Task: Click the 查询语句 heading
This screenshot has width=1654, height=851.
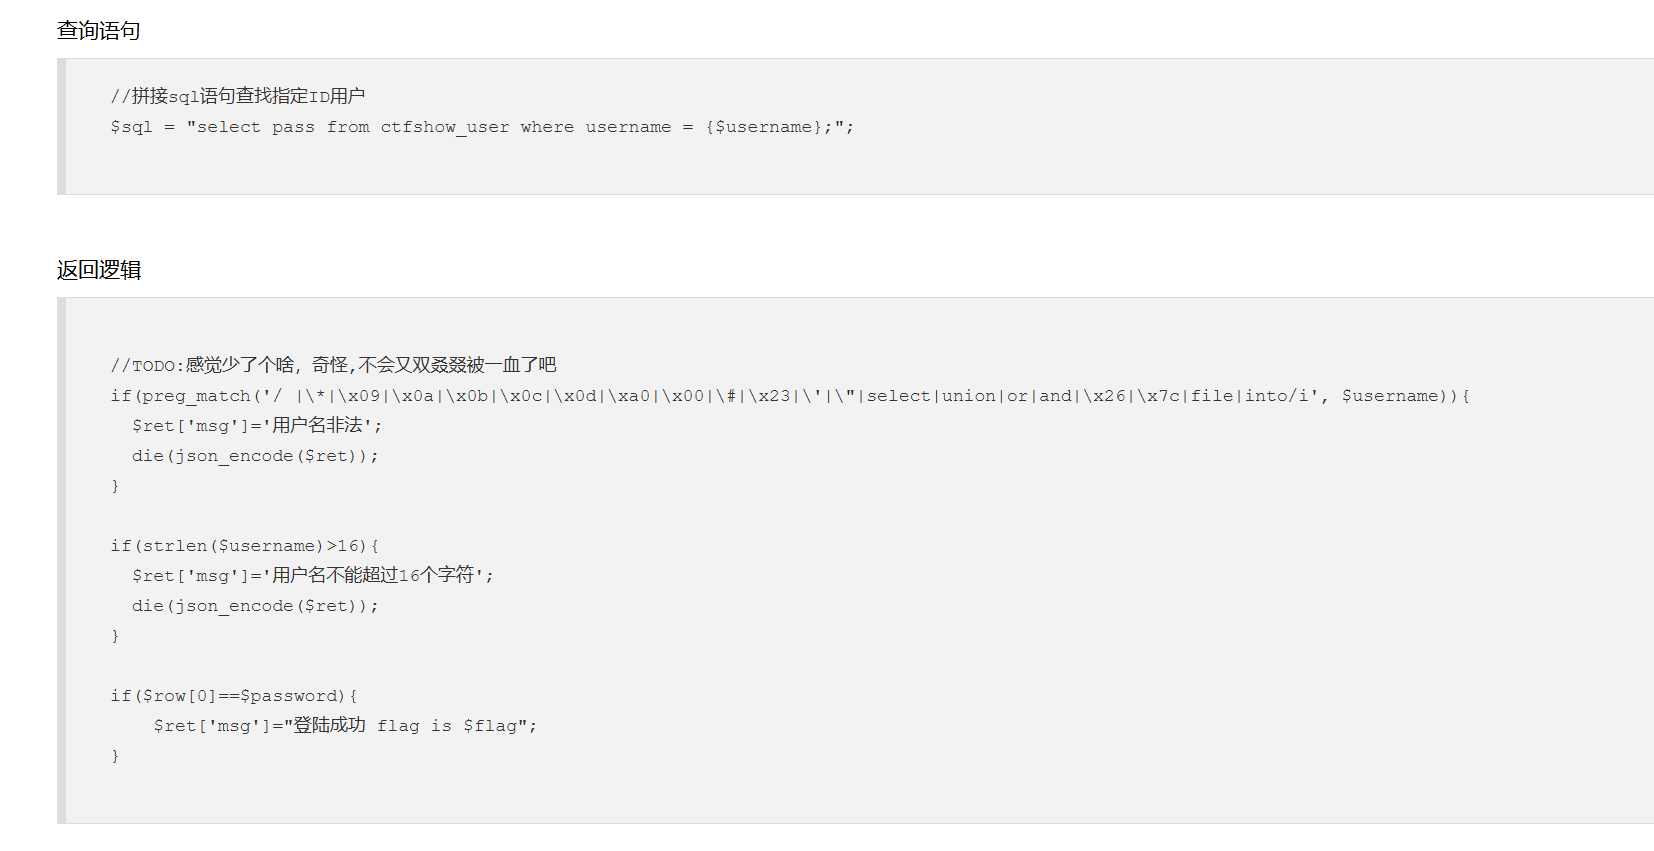Action: click(98, 31)
